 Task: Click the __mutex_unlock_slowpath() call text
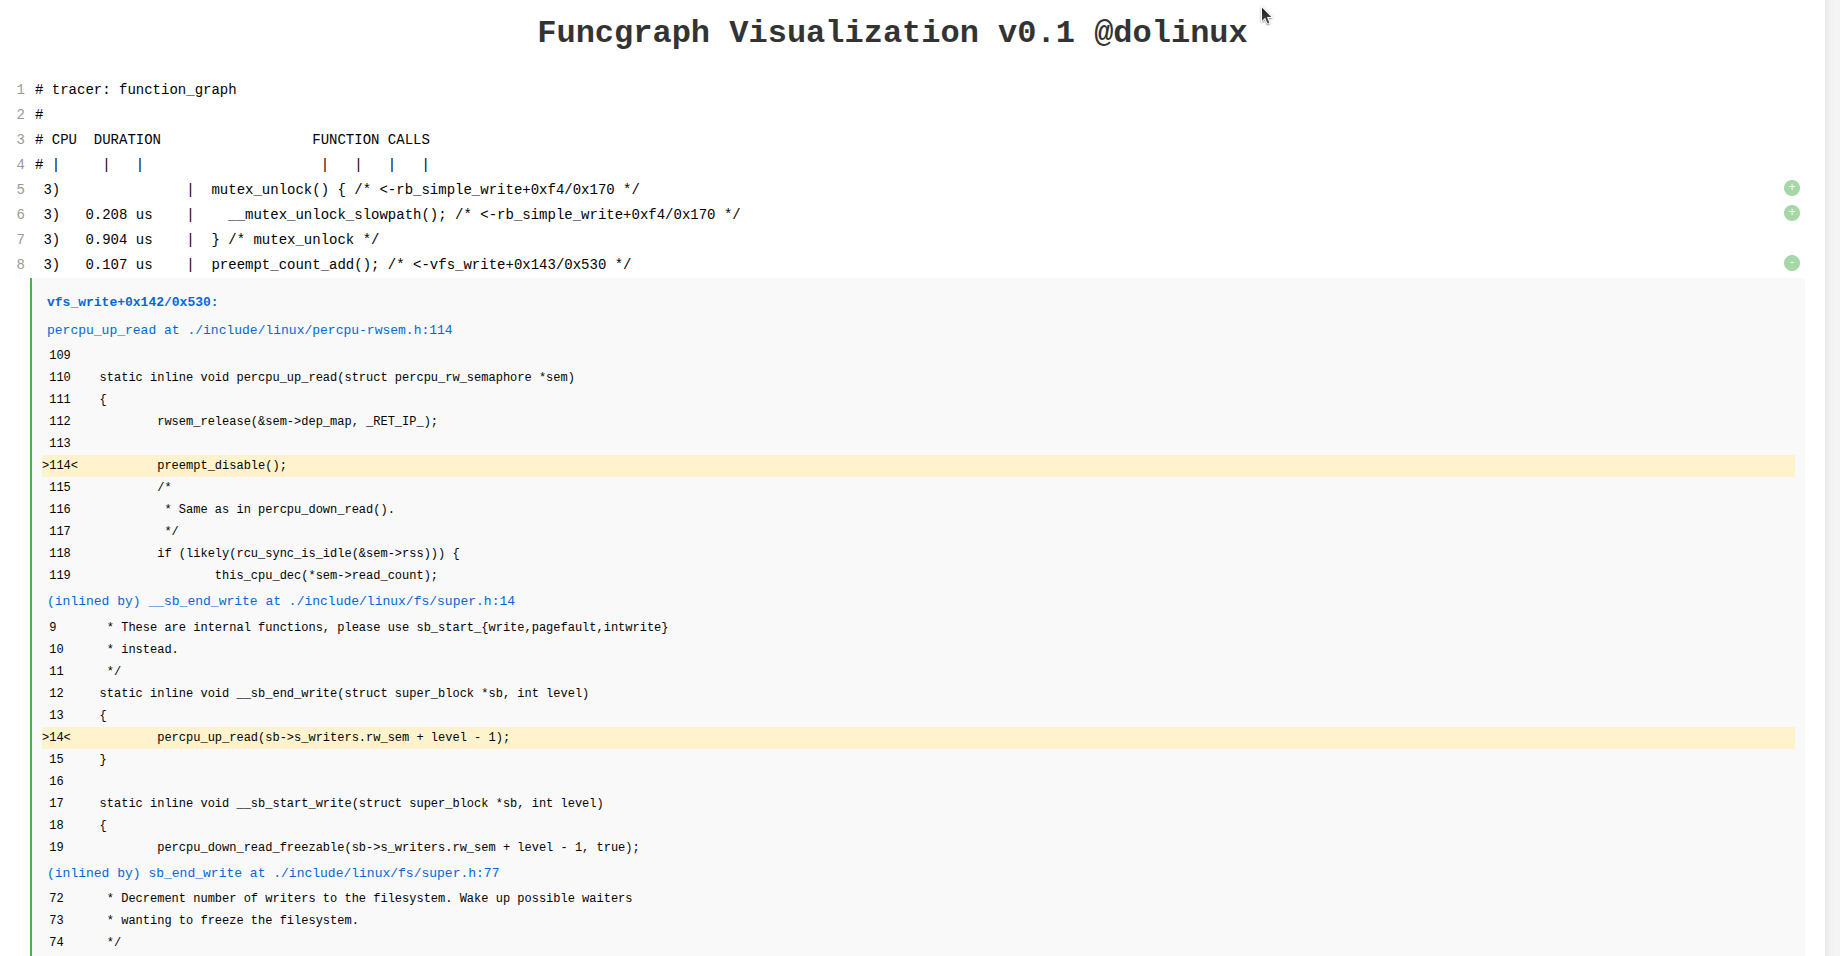coord(336,214)
